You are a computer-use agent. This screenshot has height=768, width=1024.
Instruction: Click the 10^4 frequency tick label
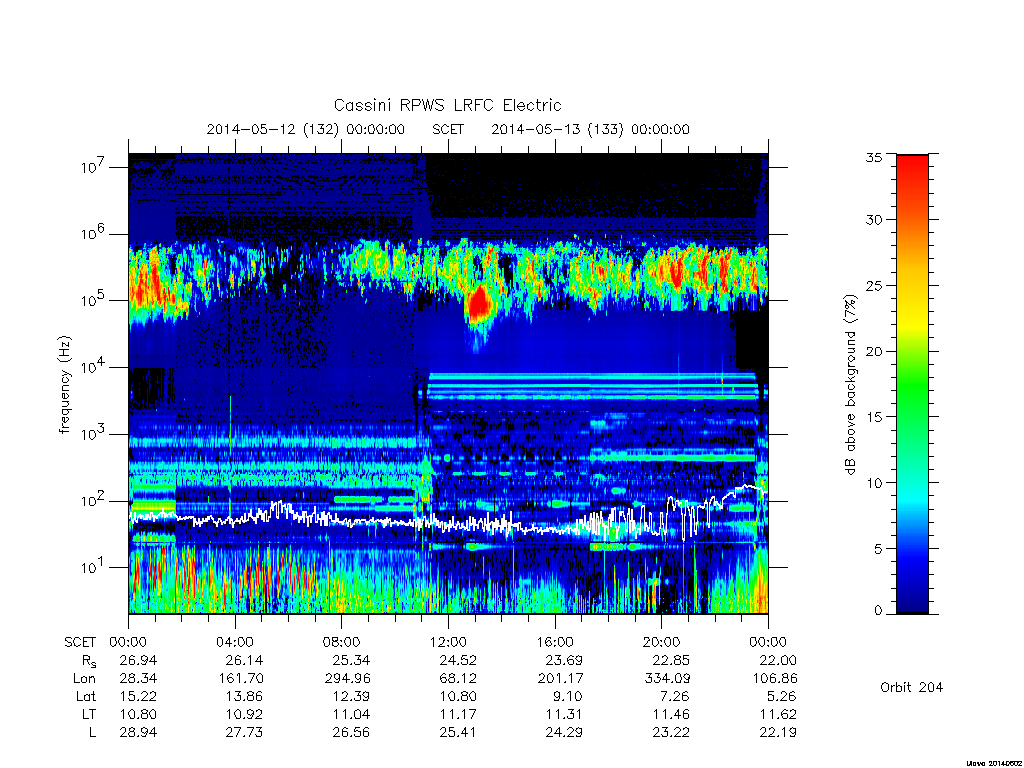pyautogui.click(x=93, y=367)
